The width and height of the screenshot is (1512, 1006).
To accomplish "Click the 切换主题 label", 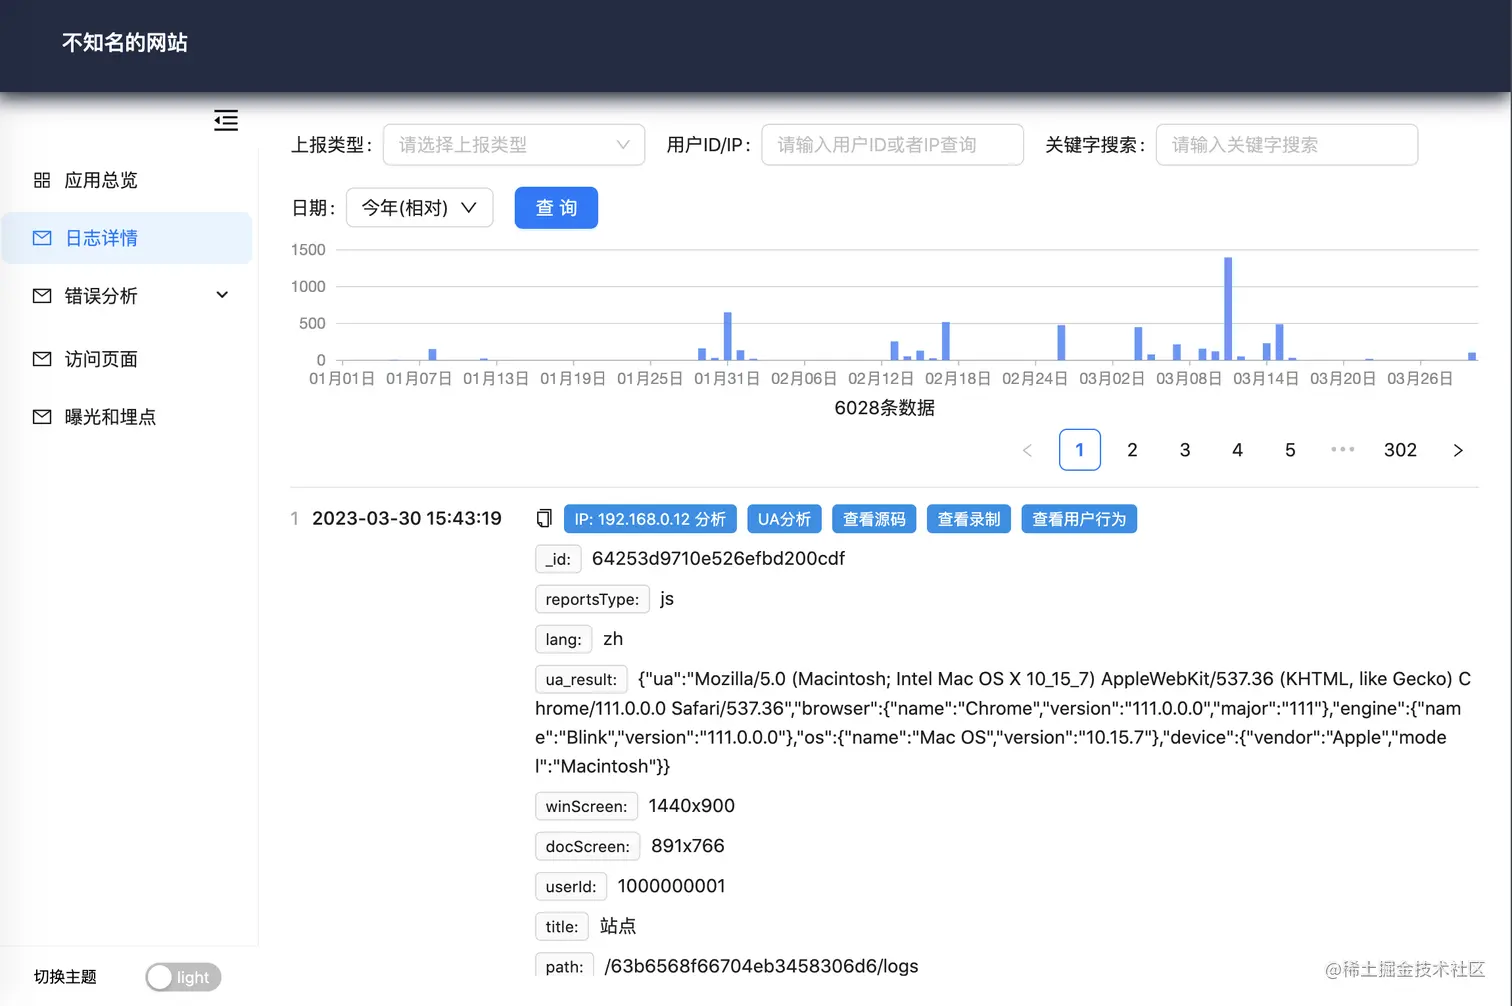I will (65, 977).
